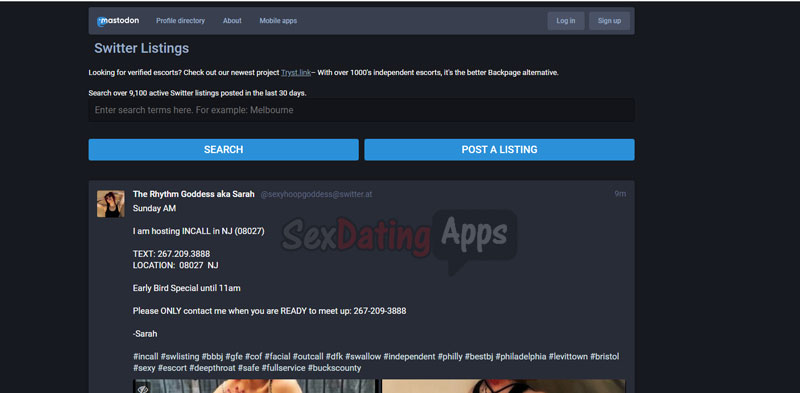Focus the listings search terms field
The height and width of the screenshot is (393, 800).
point(362,110)
